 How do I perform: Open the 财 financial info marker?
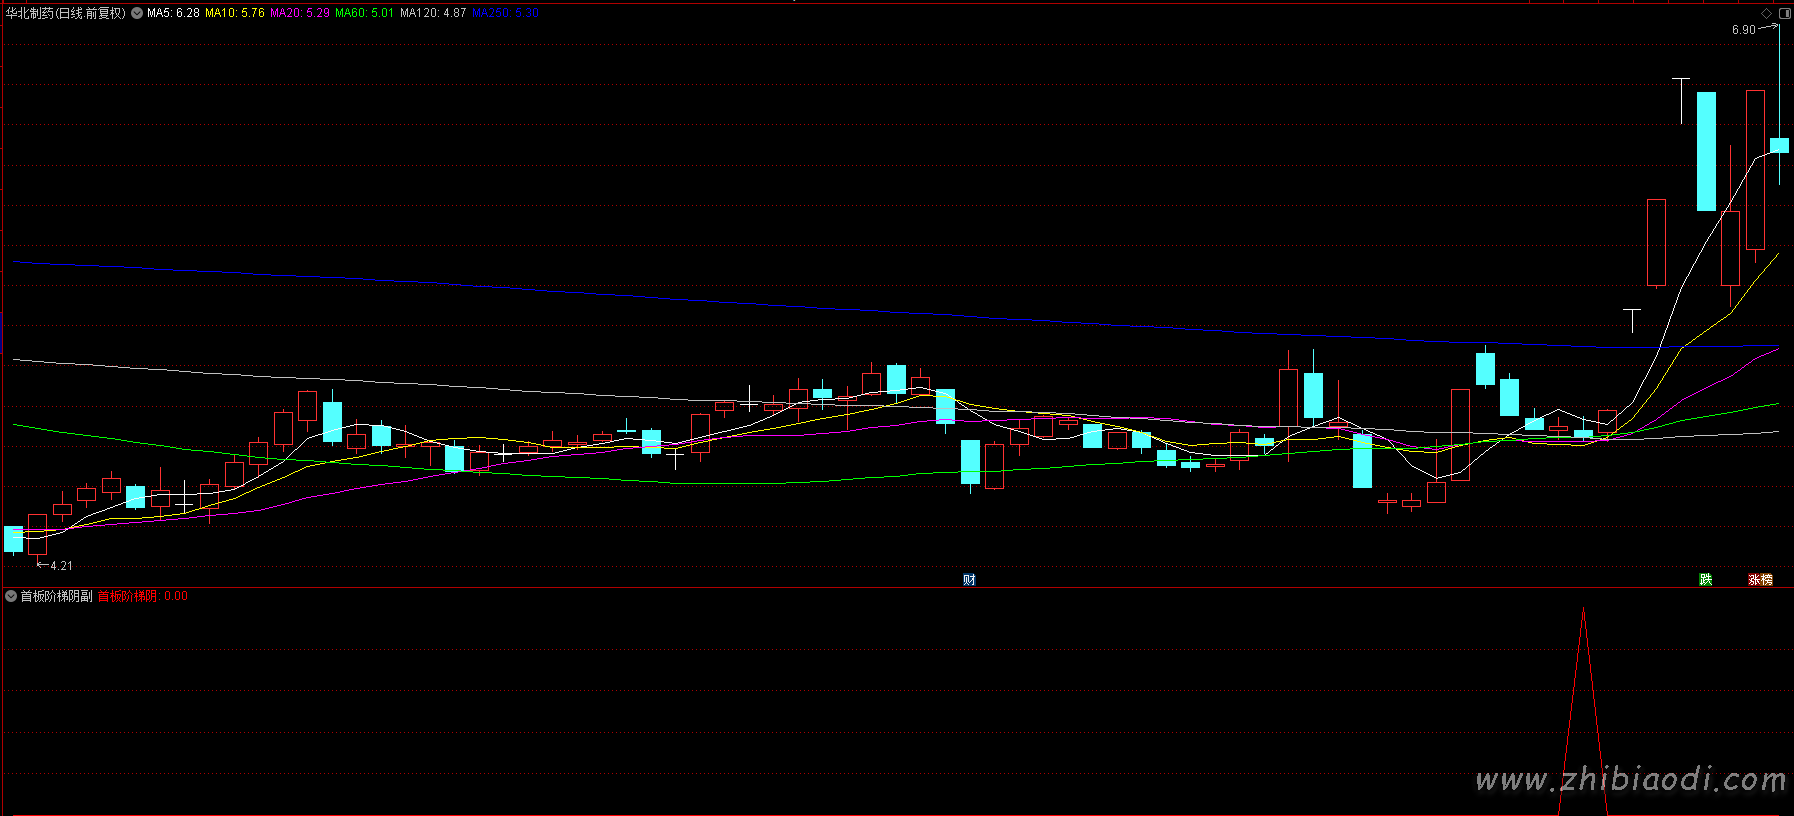point(969,580)
